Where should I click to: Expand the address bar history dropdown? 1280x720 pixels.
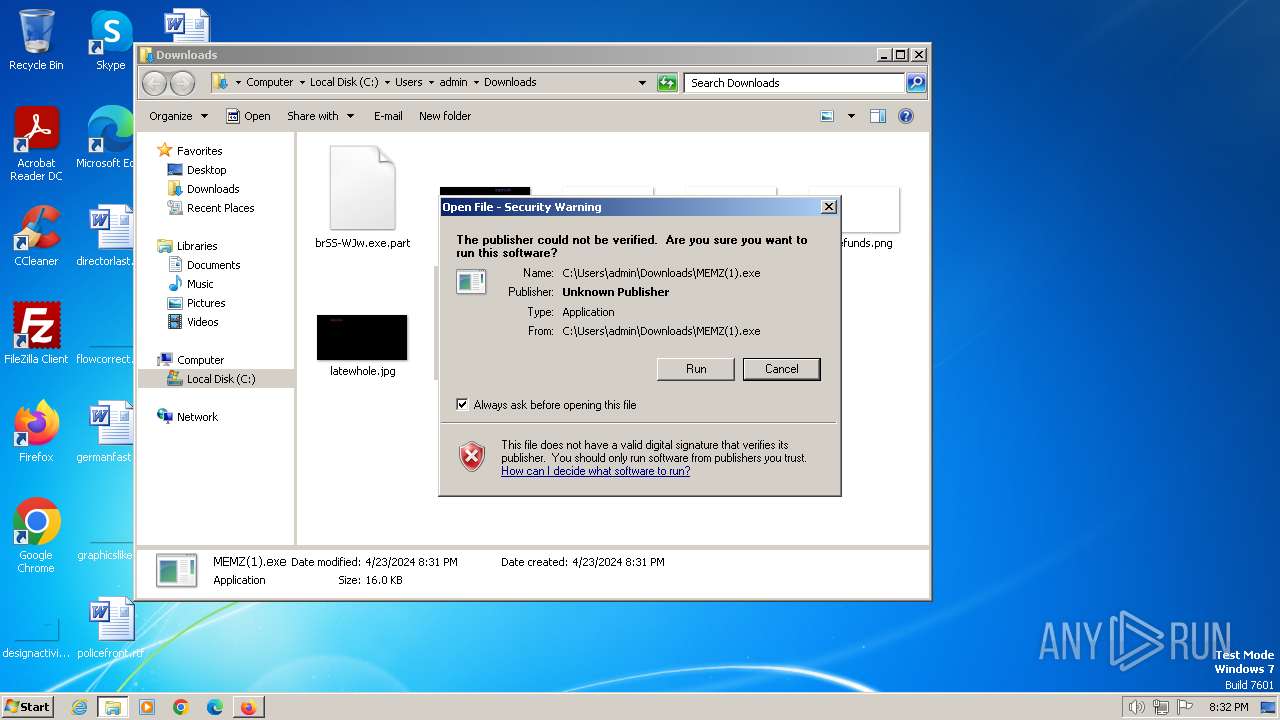pos(642,83)
